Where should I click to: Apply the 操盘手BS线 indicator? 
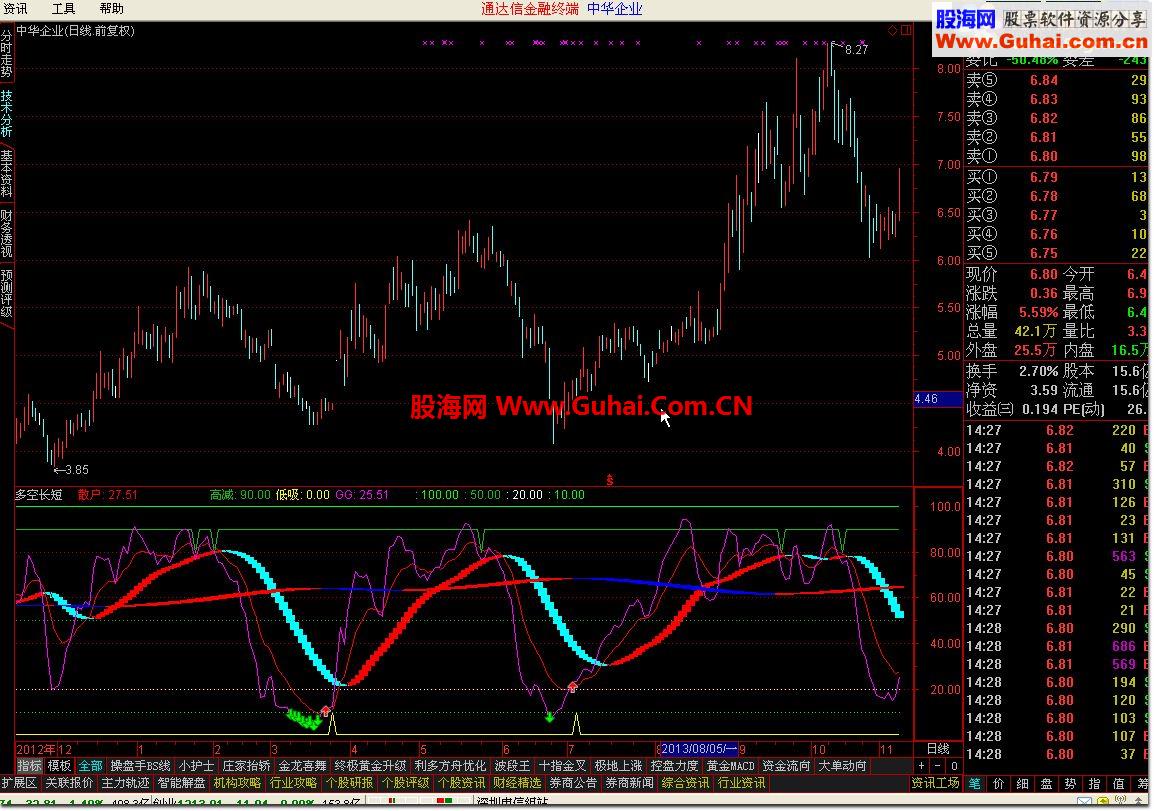pyautogui.click(x=141, y=766)
